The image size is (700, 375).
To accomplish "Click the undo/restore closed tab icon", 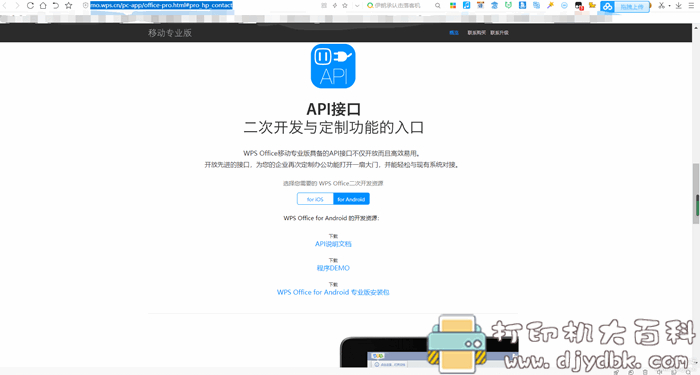I will 55,5.
